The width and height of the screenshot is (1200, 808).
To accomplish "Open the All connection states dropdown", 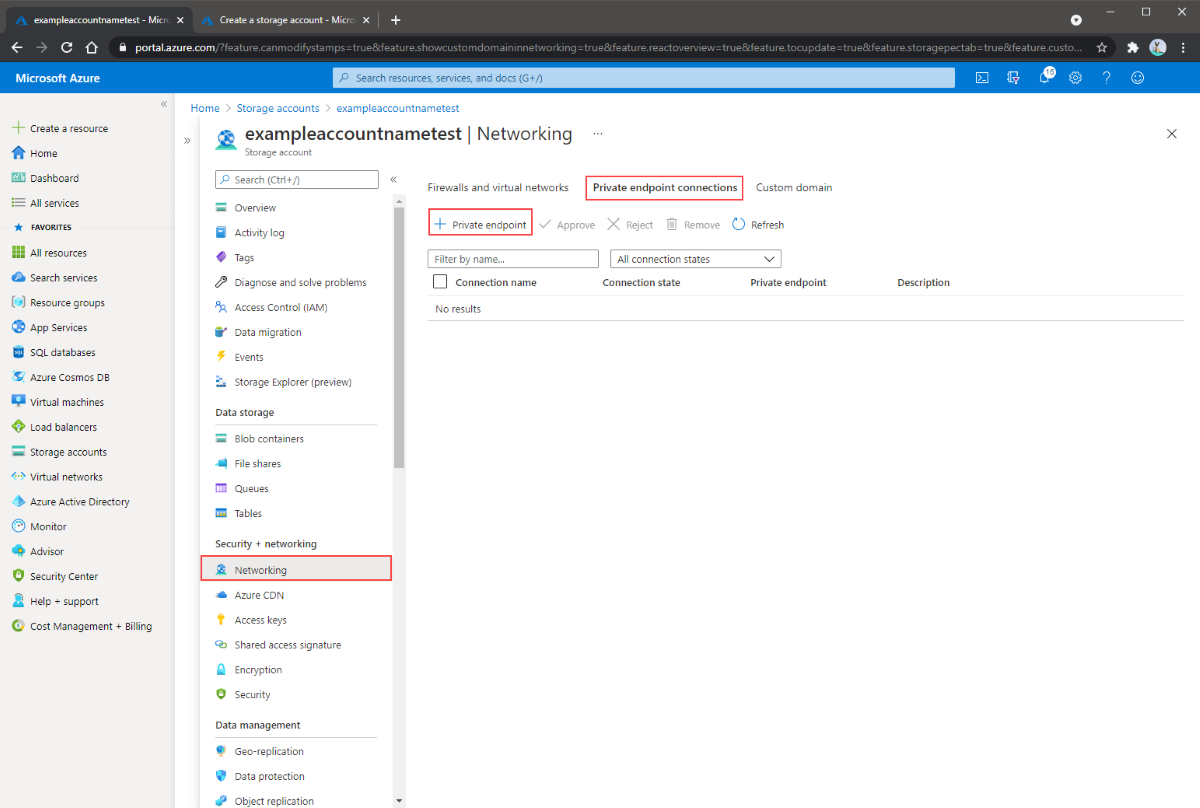I will 694,258.
